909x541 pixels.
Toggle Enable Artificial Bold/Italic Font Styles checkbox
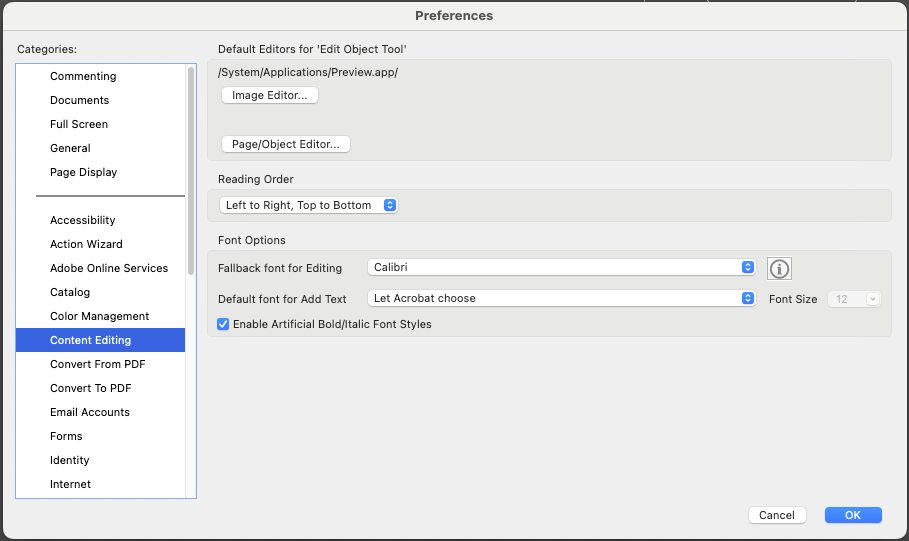click(x=223, y=324)
